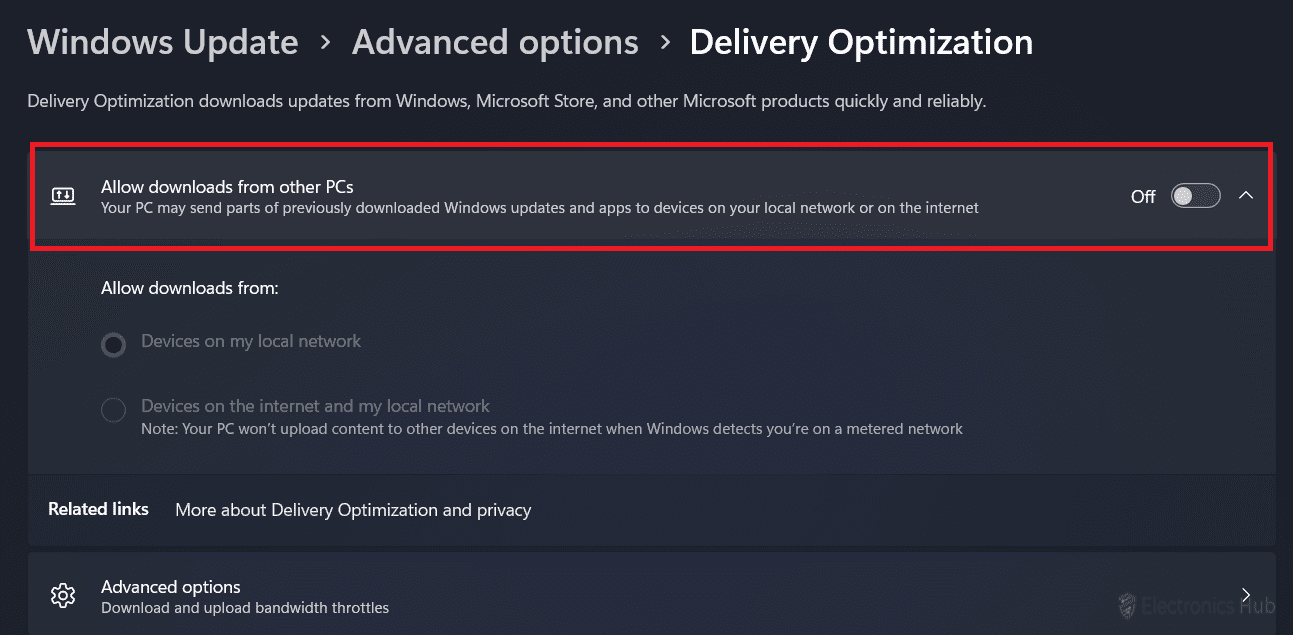Navigate to Advanced options in the breadcrumb
The width and height of the screenshot is (1293, 635).
[x=495, y=42]
